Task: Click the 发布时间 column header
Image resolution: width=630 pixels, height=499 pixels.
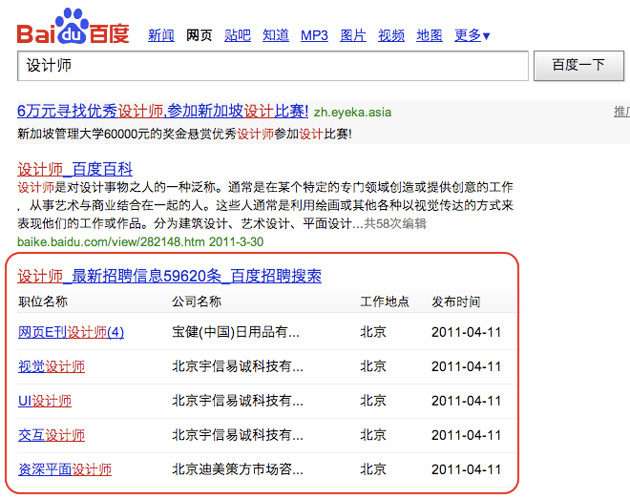Action: 456,301
